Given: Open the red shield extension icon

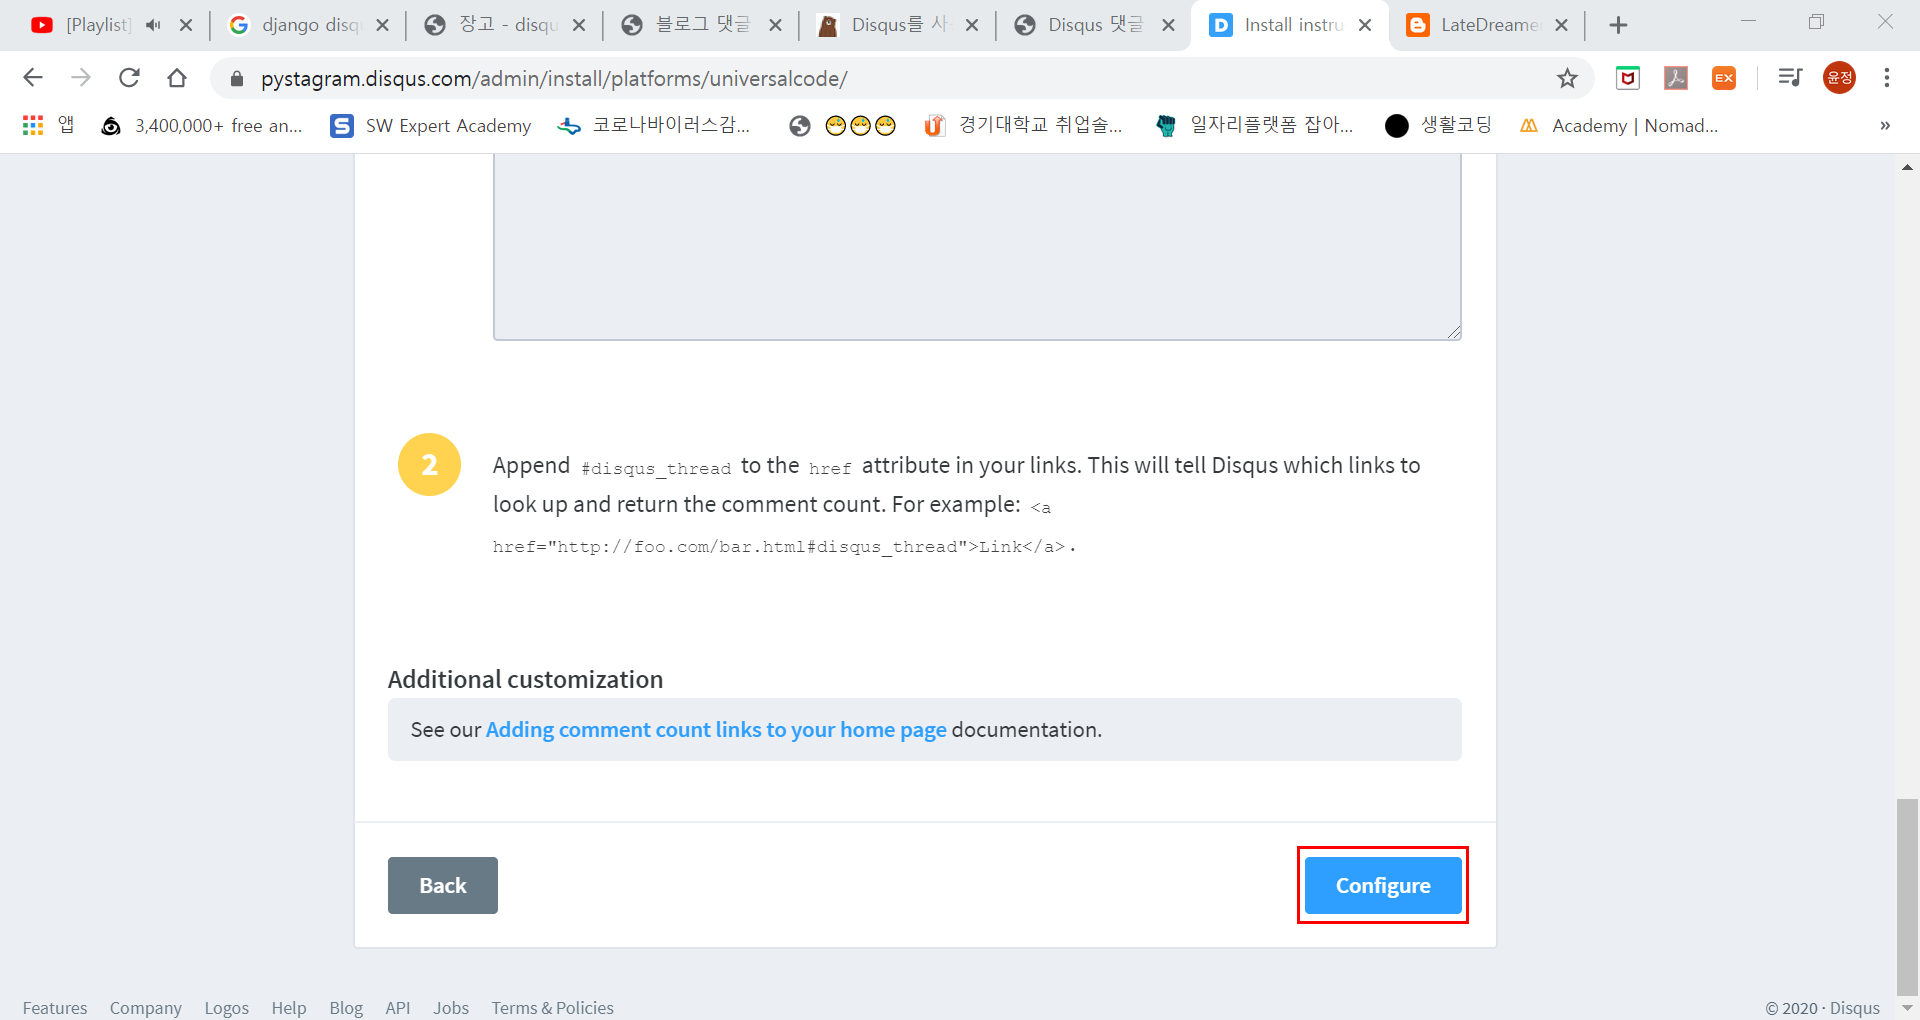Looking at the screenshot, I should tap(1628, 78).
